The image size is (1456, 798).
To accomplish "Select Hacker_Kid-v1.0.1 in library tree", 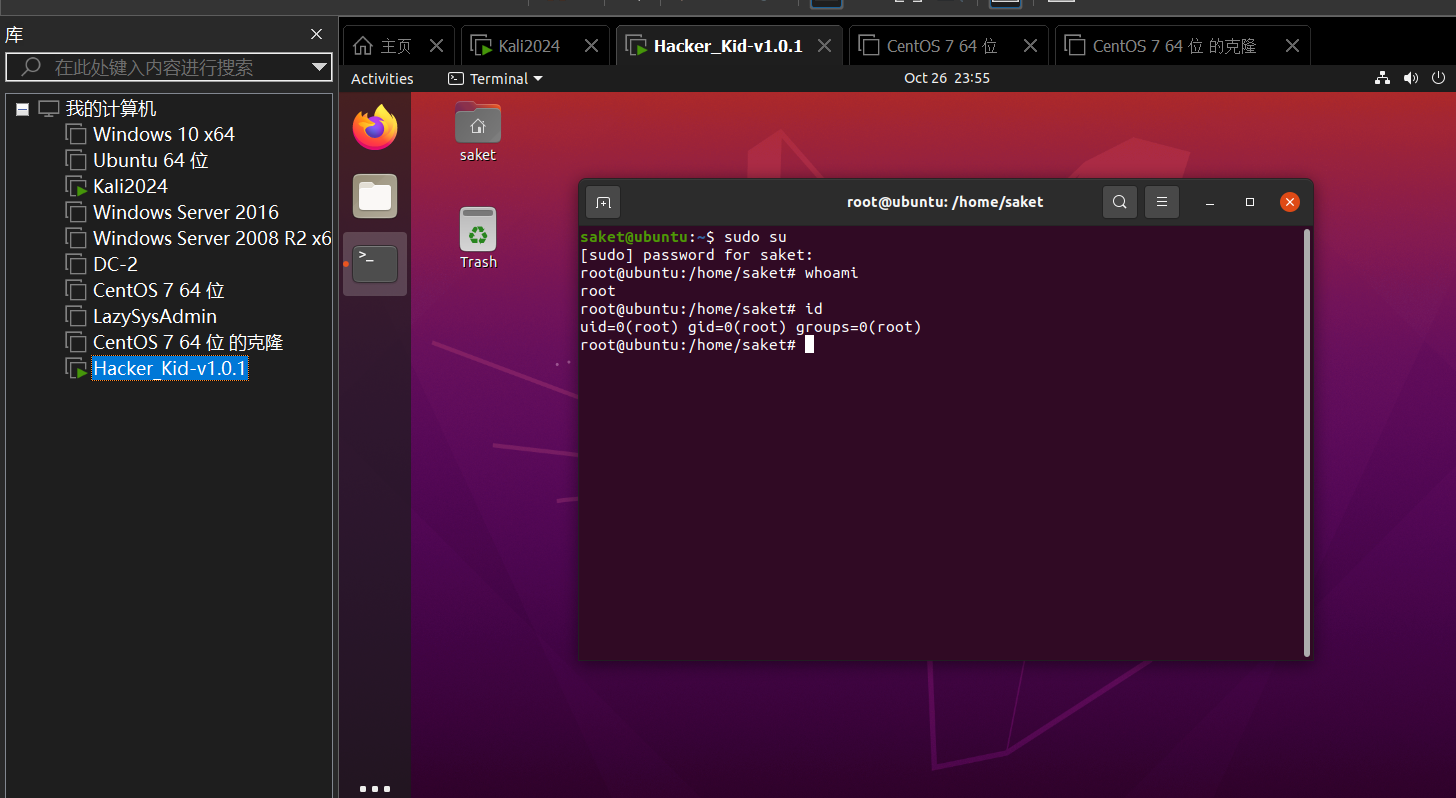I will pos(169,368).
